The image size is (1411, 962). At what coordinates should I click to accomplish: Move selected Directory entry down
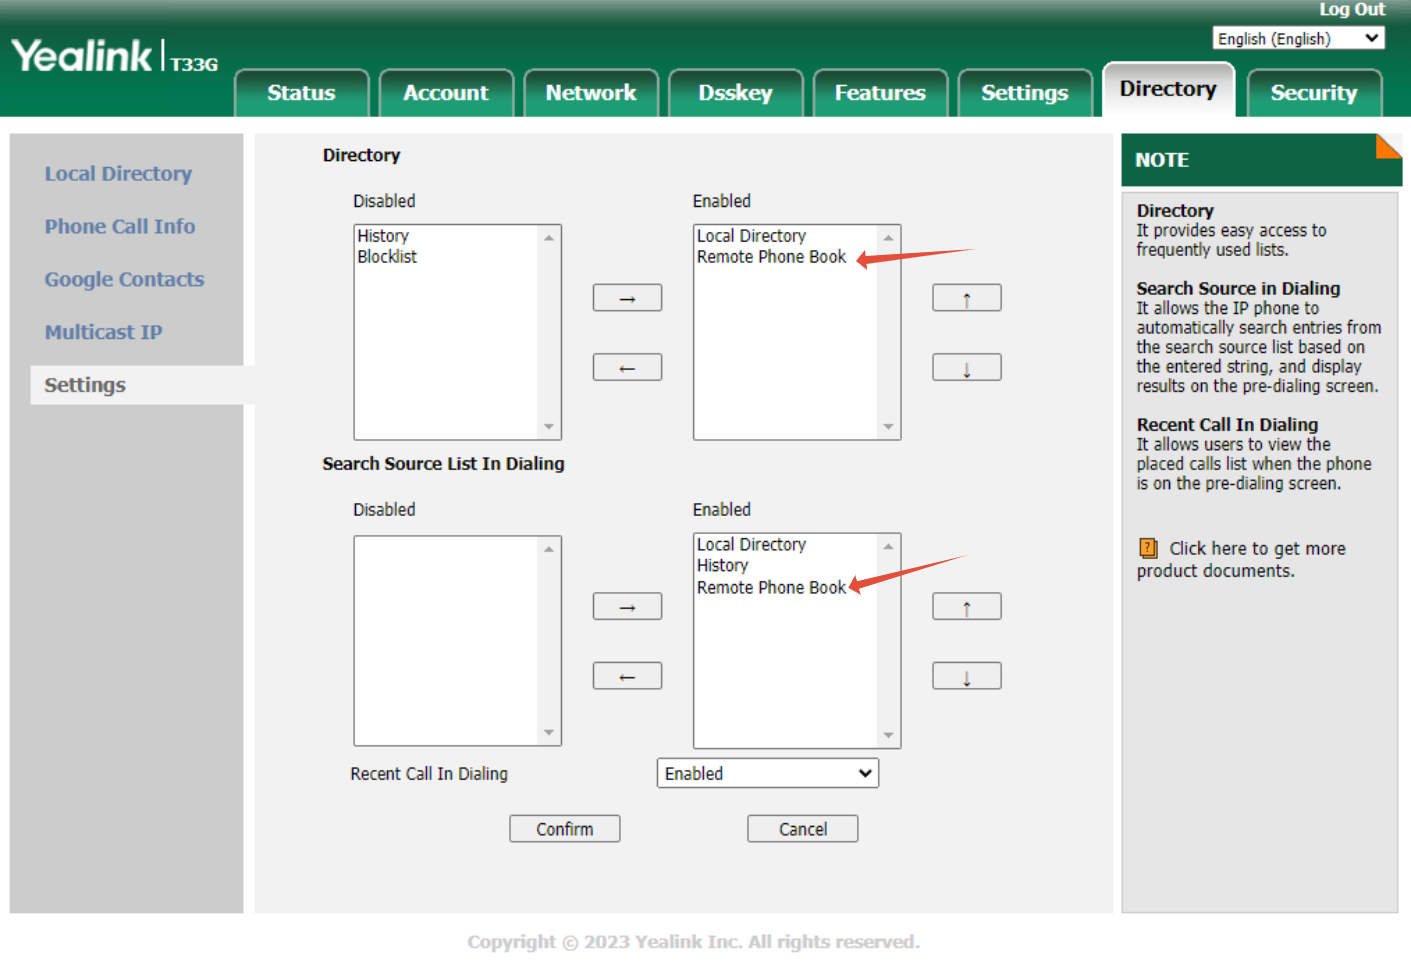[967, 368]
